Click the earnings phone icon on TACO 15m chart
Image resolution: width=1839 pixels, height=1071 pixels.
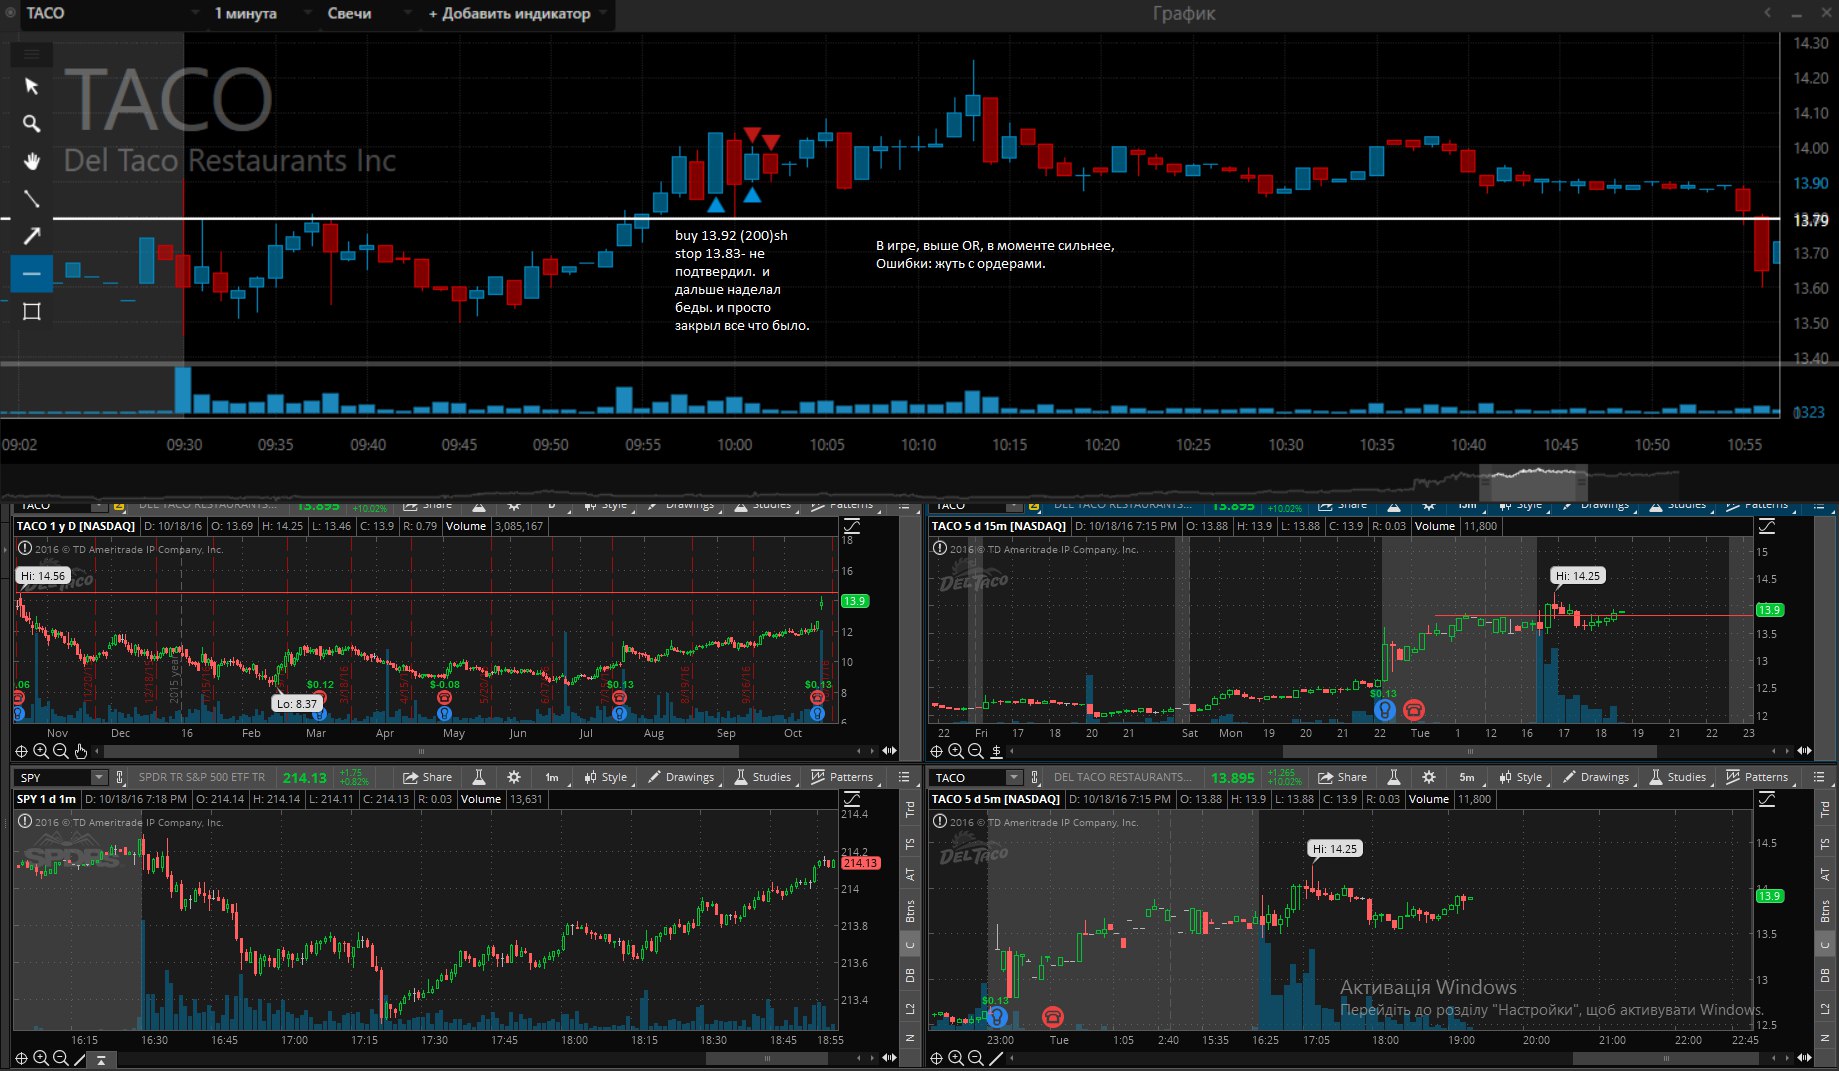(1413, 710)
